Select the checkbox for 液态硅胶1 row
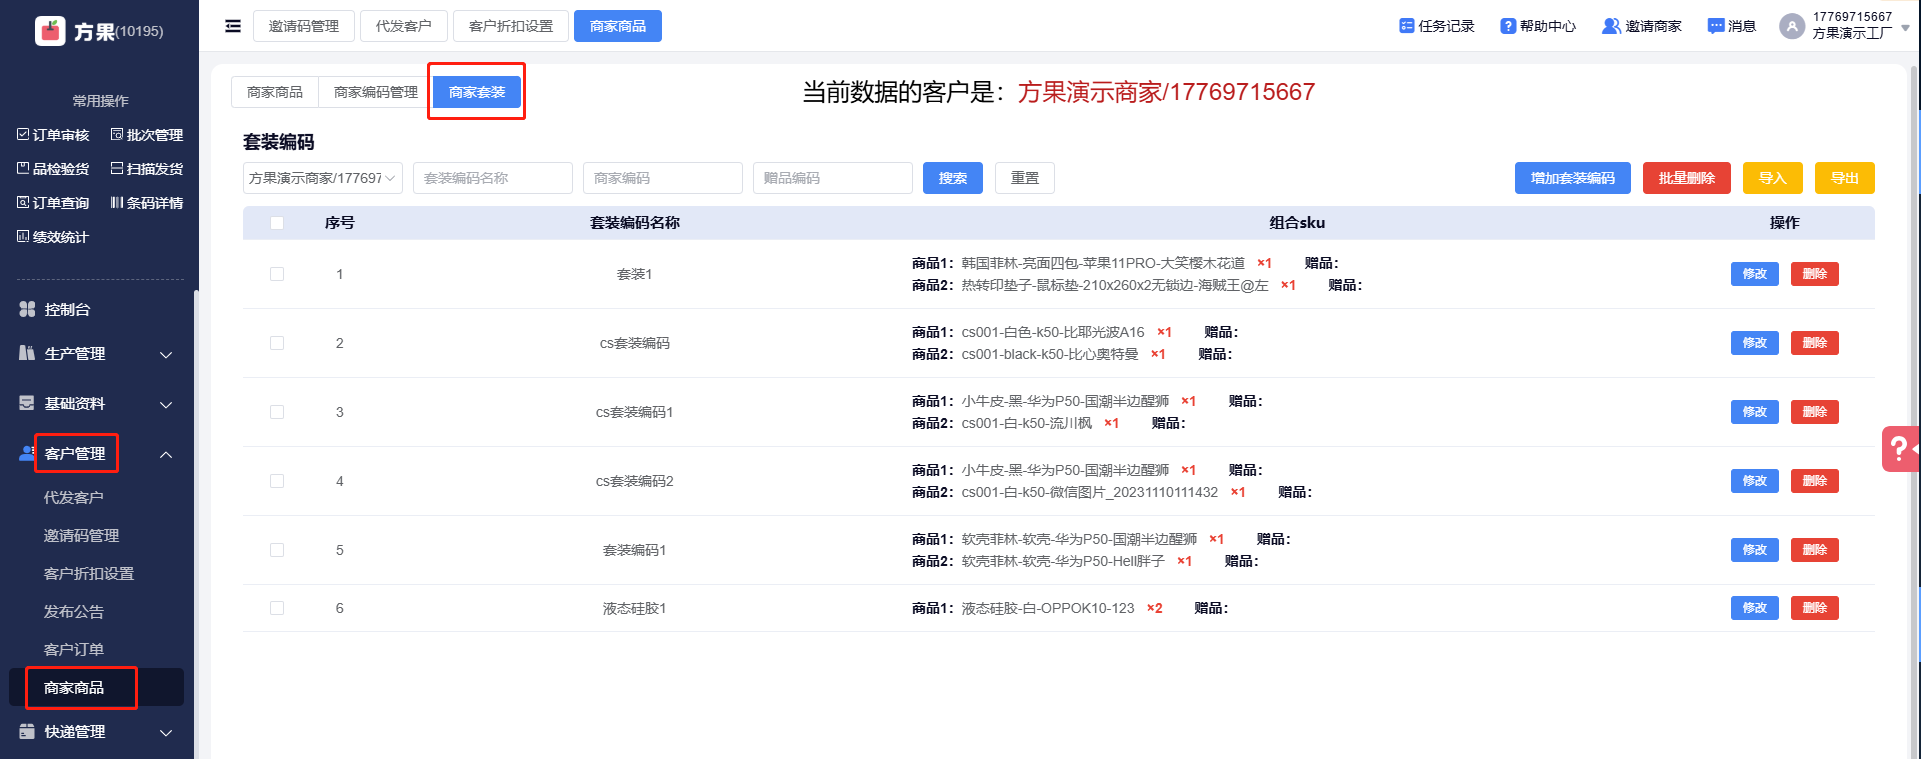The width and height of the screenshot is (1921, 759). pyautogui.click(x=277, y=608)
